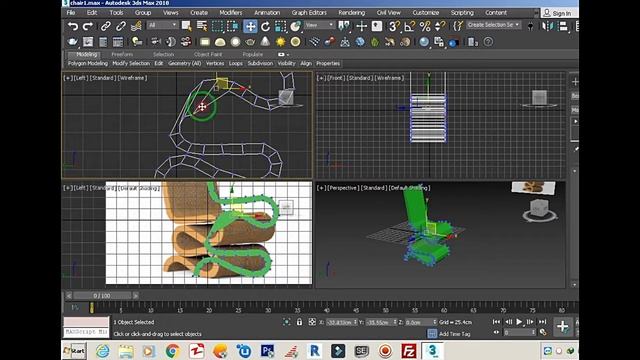The height and width of the screenshot is (360, 640).
Task: Toggle the Angle Snap button
Action: click(x=409, y=27)
